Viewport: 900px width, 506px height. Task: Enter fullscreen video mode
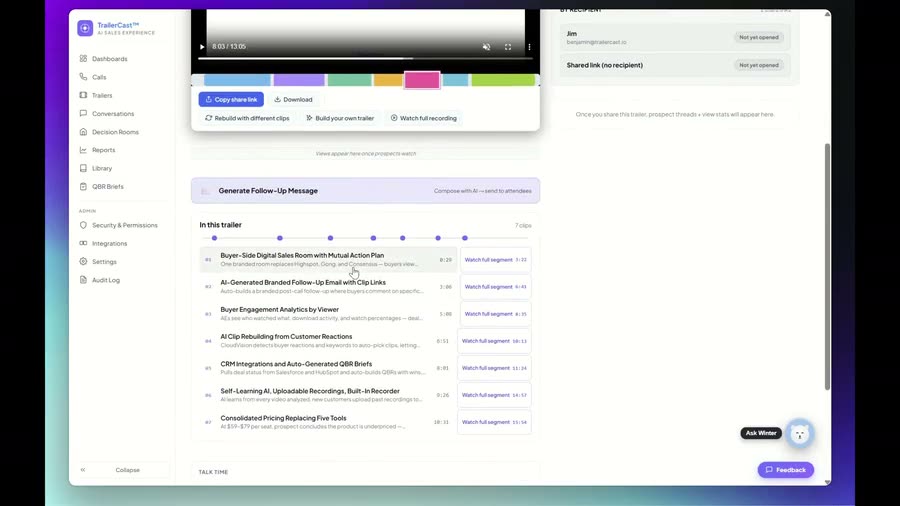click(508, 47)
